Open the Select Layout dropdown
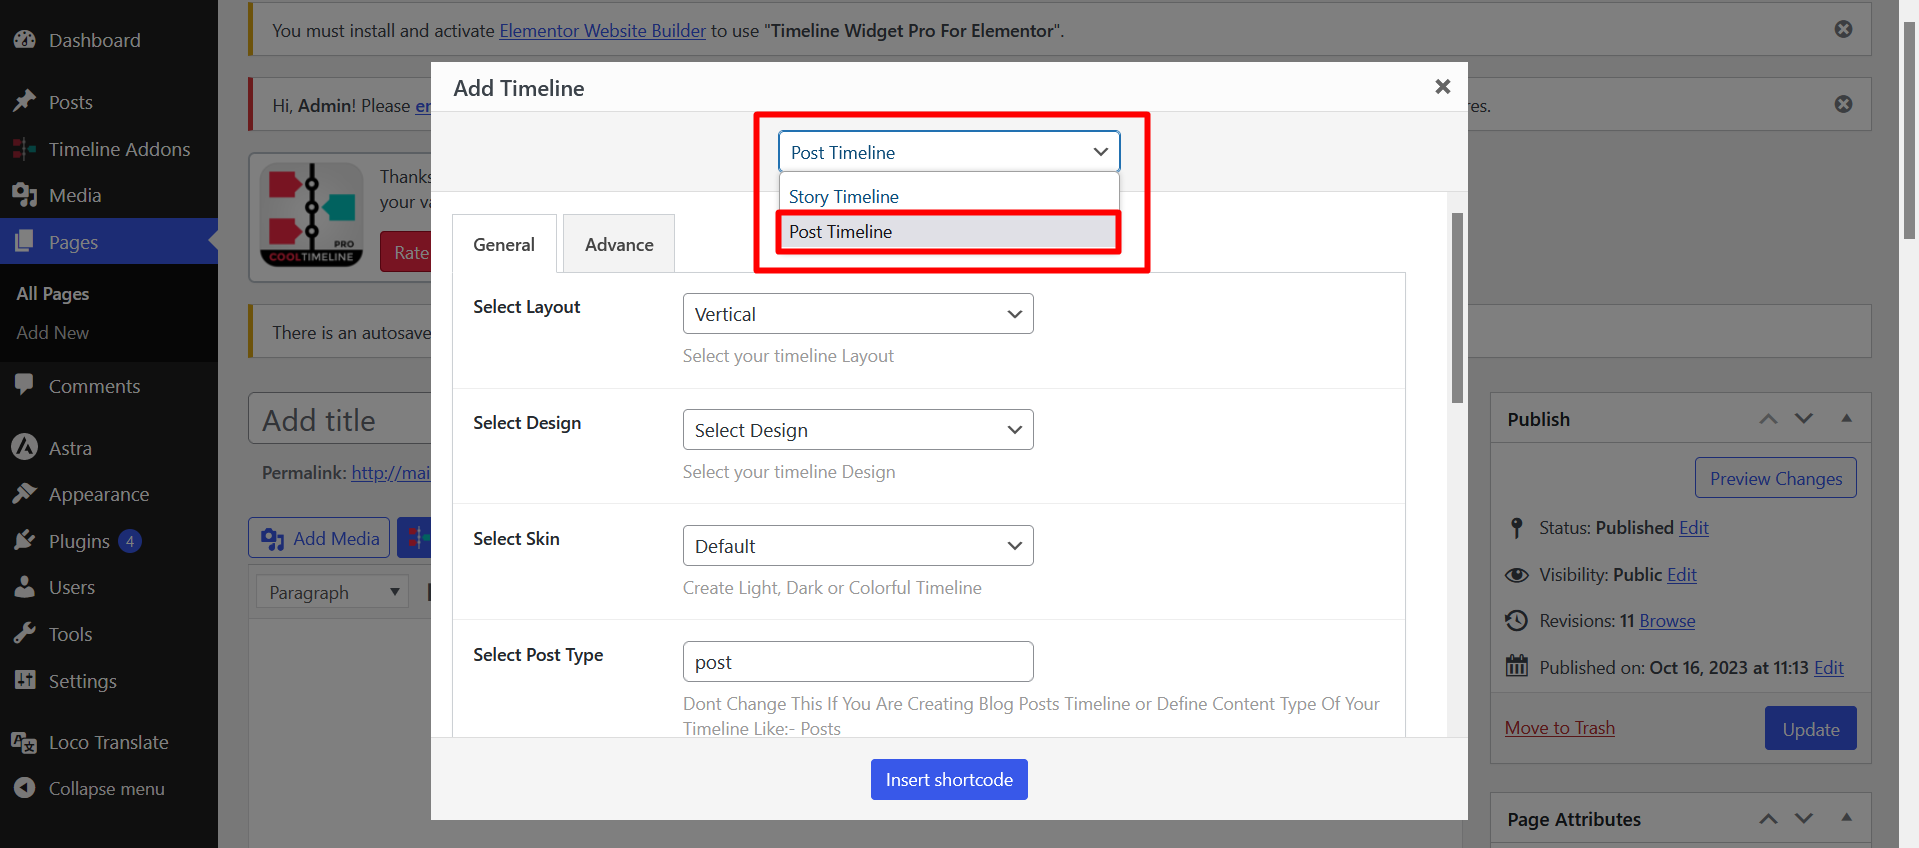Screen dimensions: 1919x848 [857, 314]
